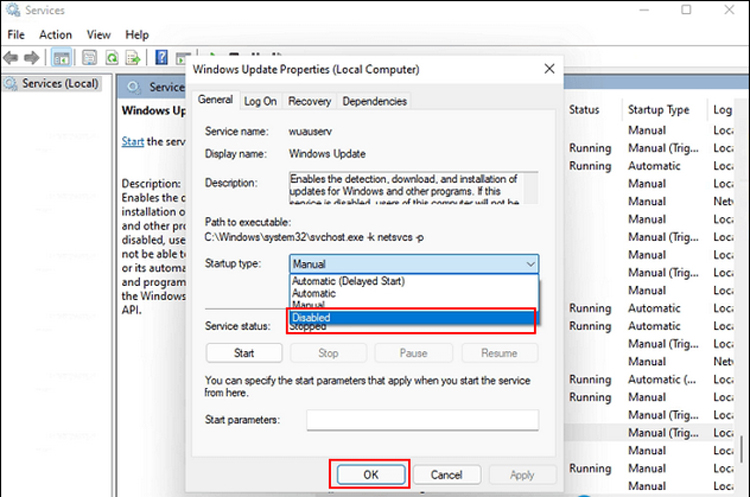Click the Forward arrow toolbar icon
Screen dimensions: 750x497
(x=32, y=58)
